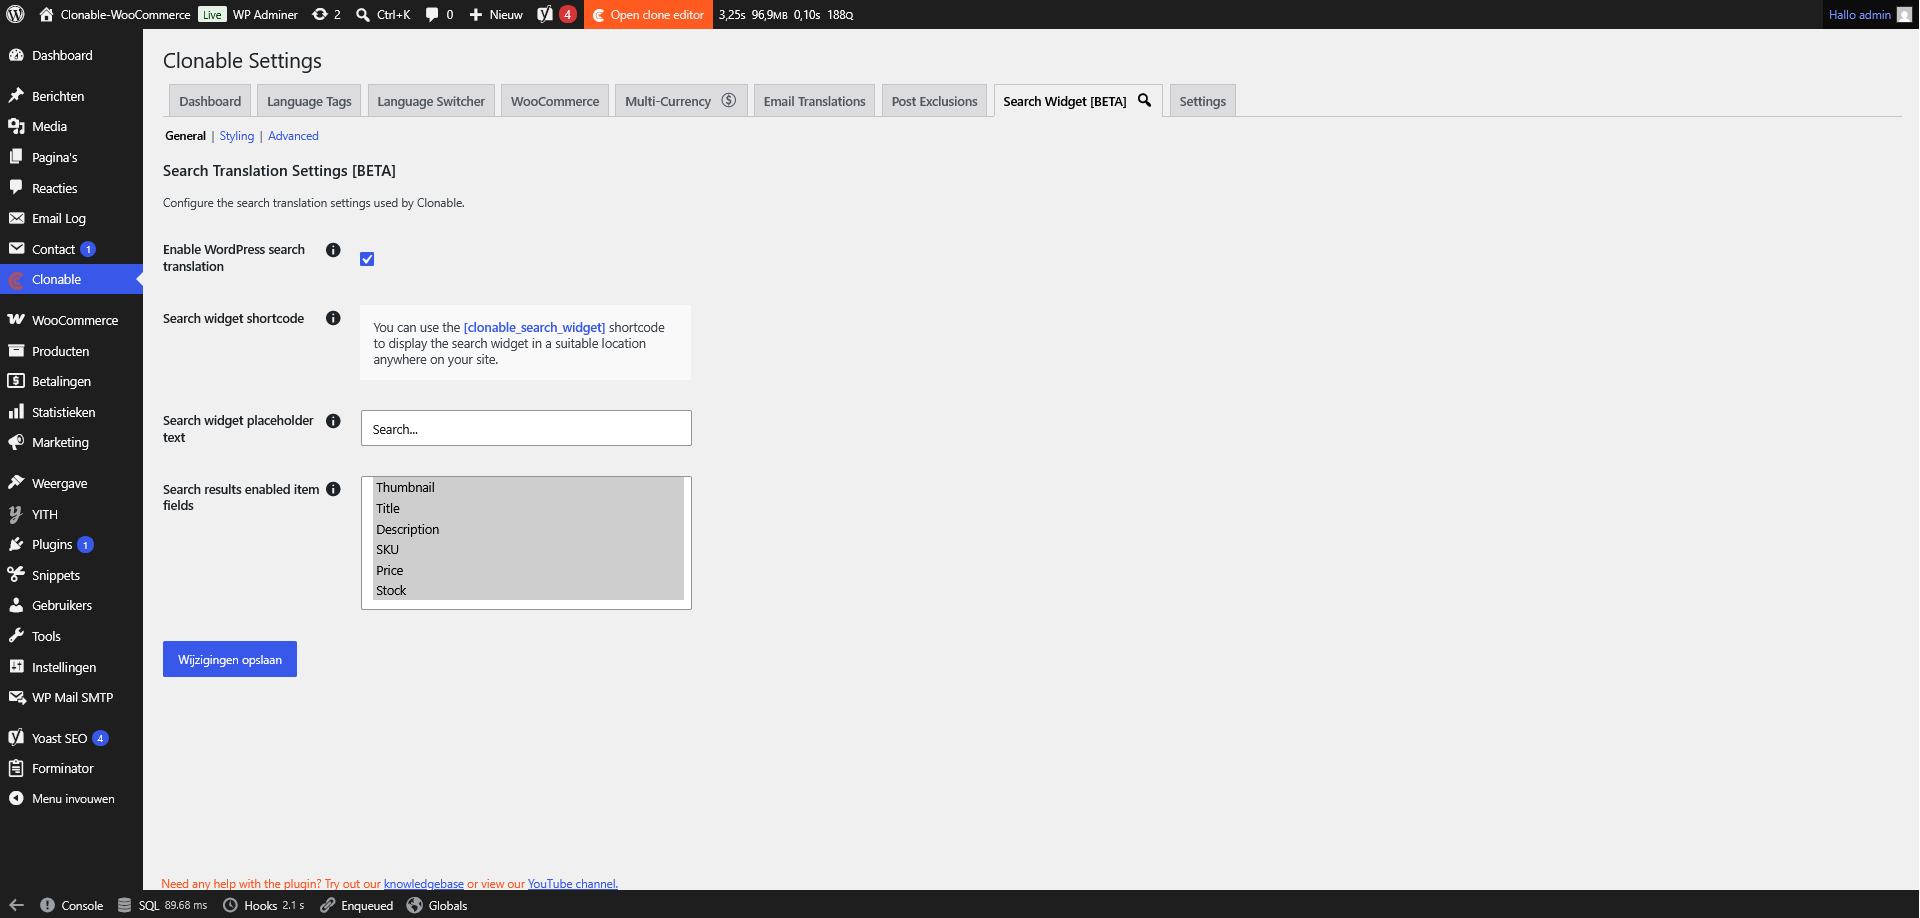1920x918 pixels.
Task: Select Description in item fields list
Action: pos(528,529)
